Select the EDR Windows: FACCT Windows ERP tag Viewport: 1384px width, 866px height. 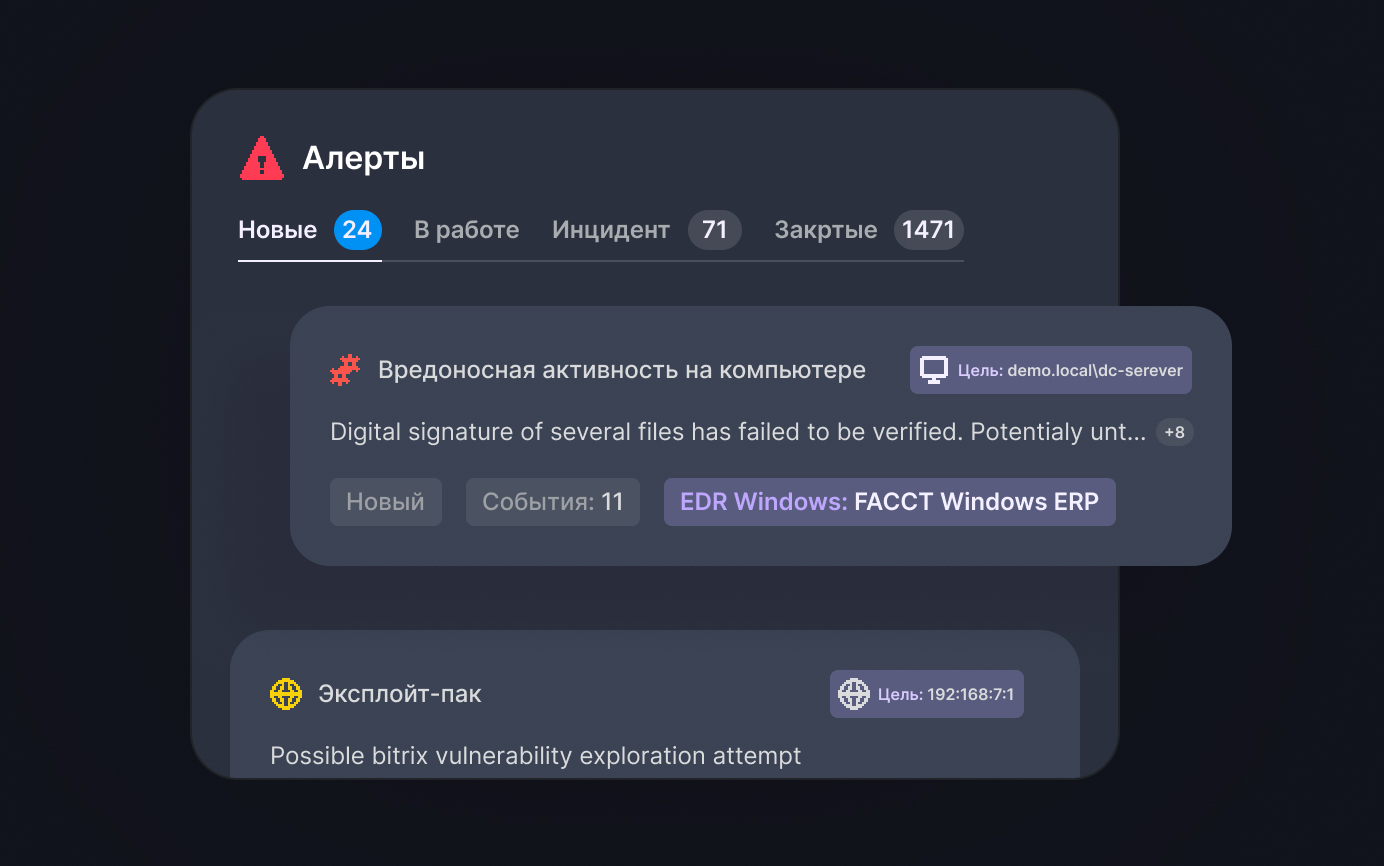889,501
